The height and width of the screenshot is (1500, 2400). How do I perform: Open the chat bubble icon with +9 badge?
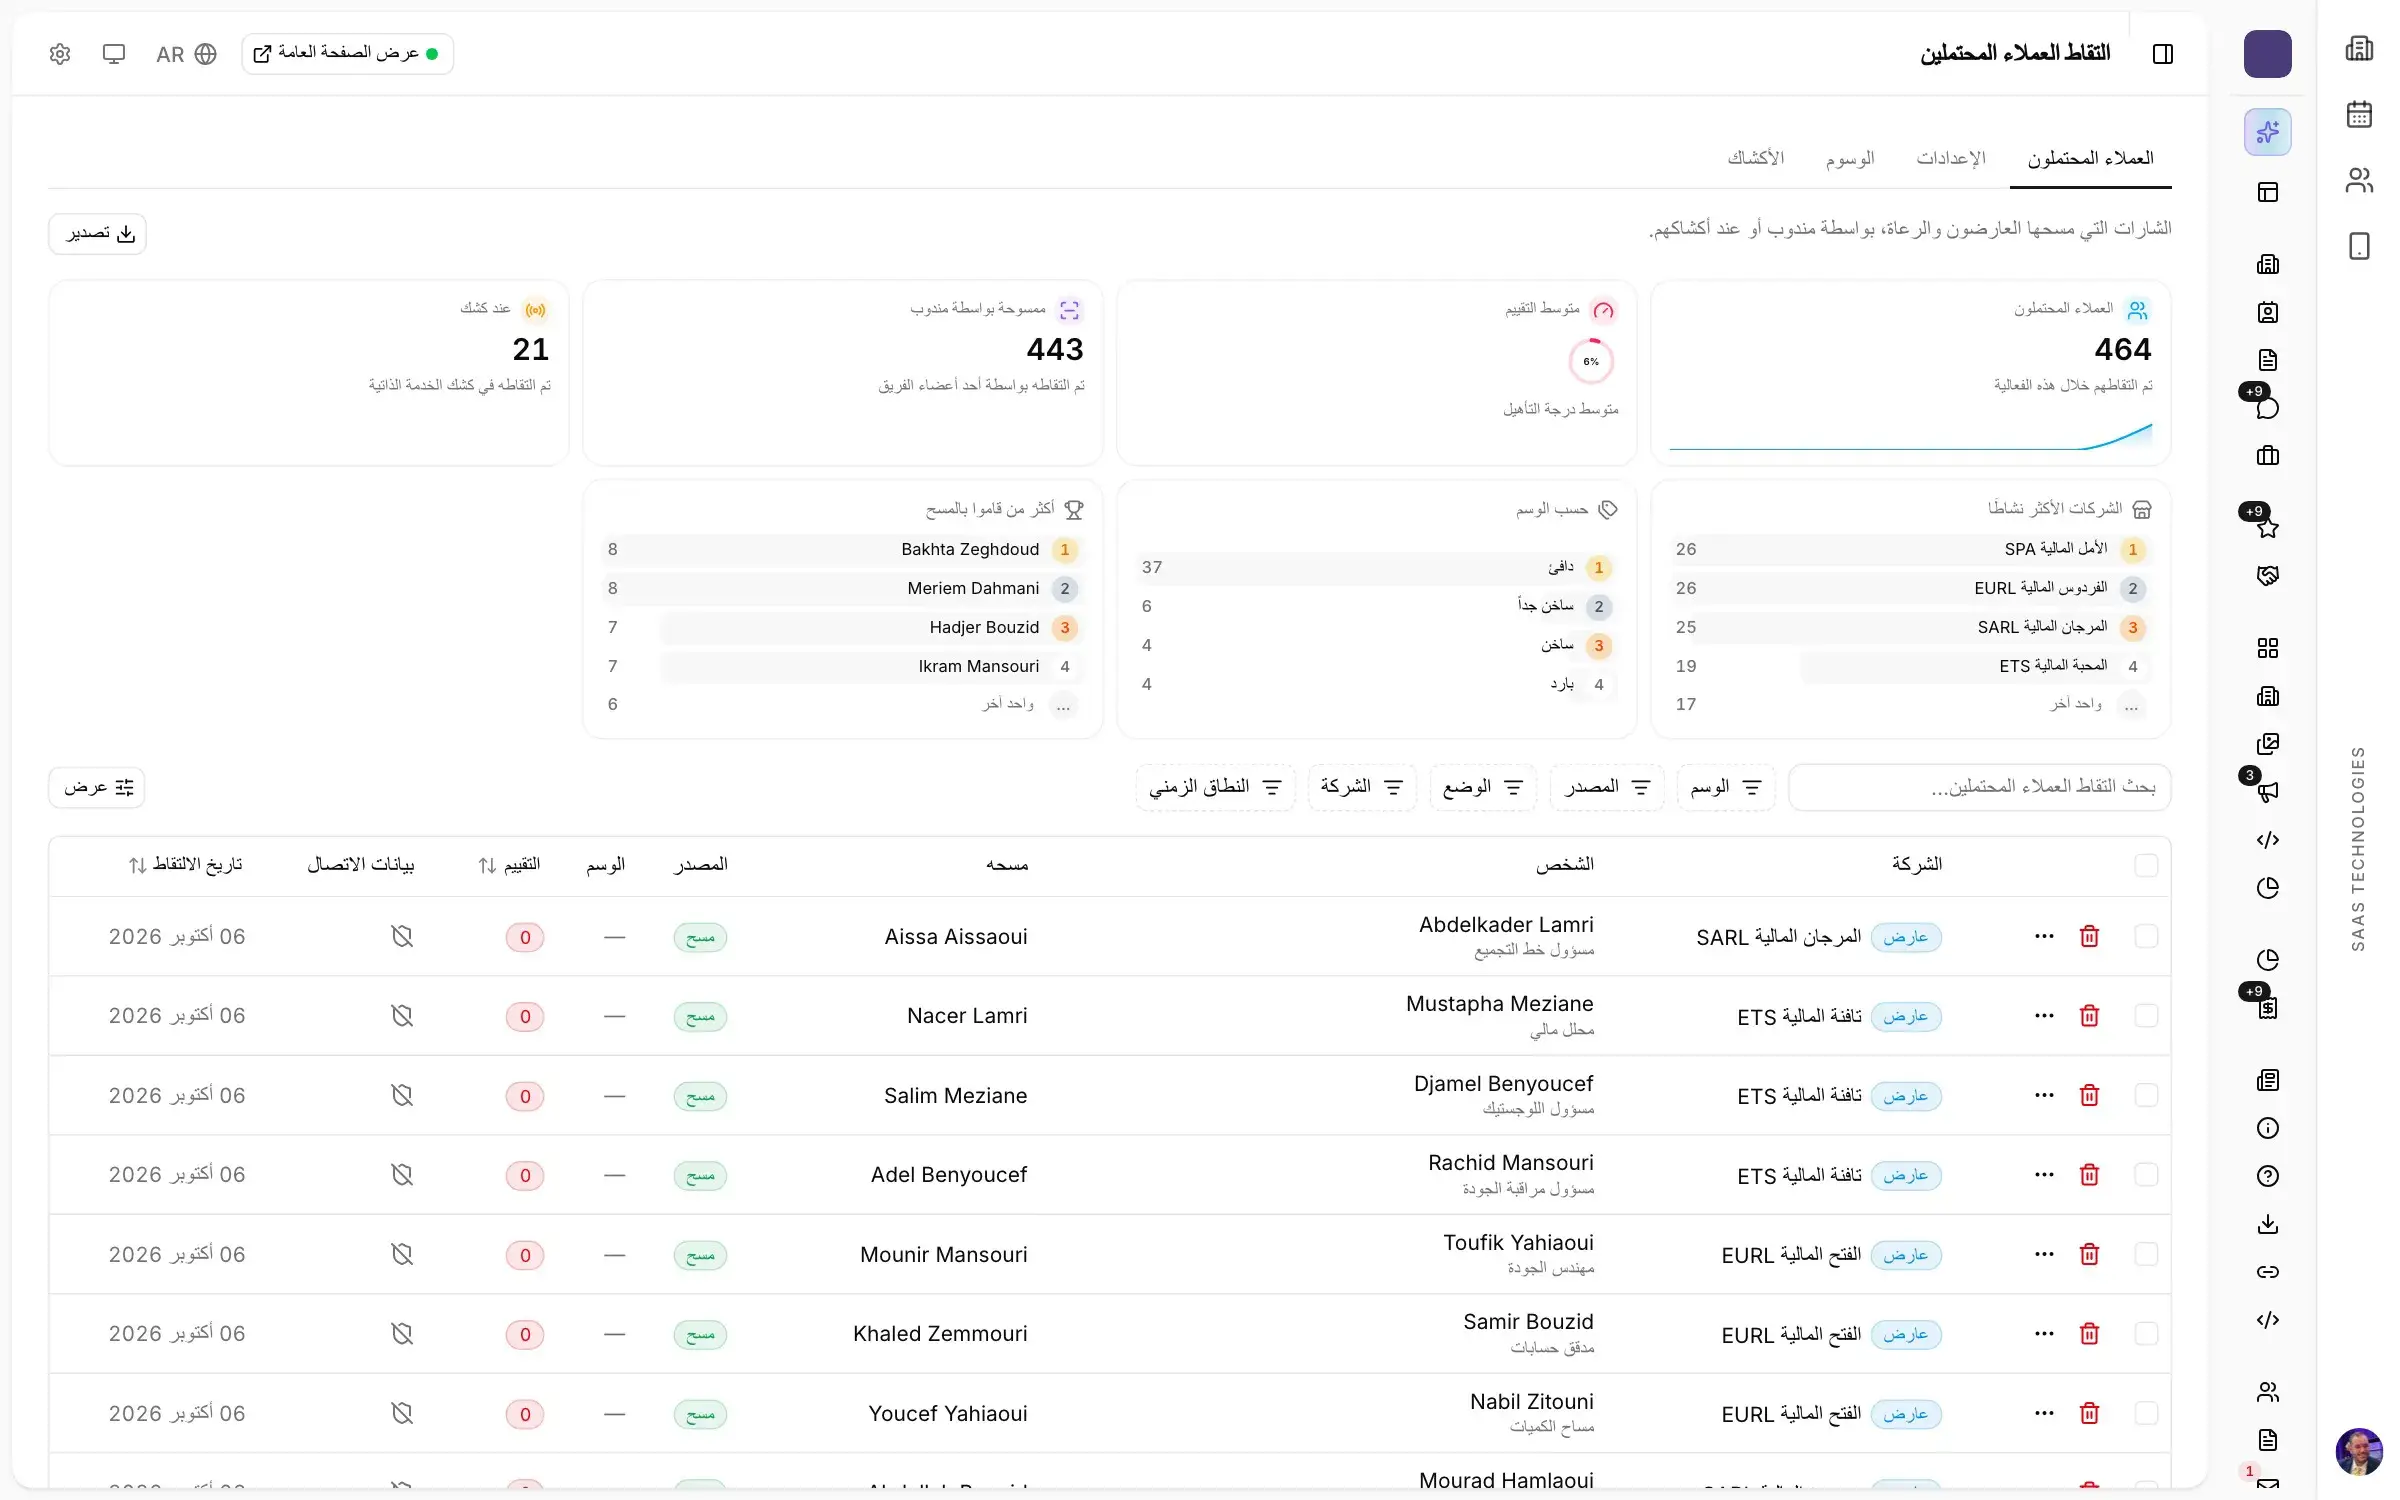point(2268,408)
